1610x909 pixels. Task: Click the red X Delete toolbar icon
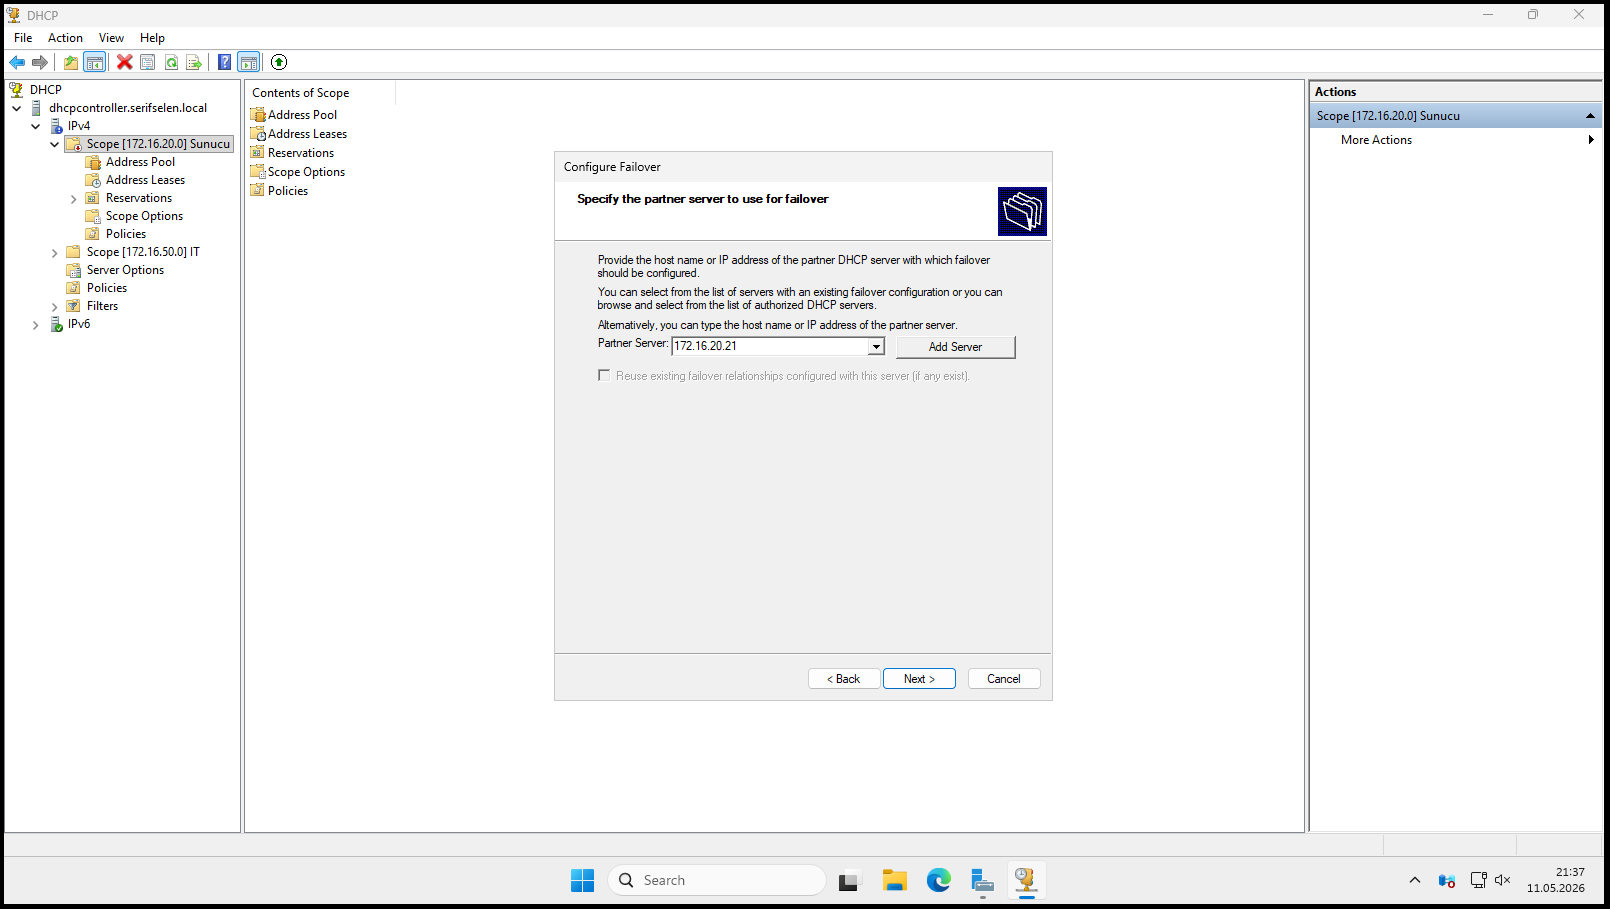click(125, 62)
